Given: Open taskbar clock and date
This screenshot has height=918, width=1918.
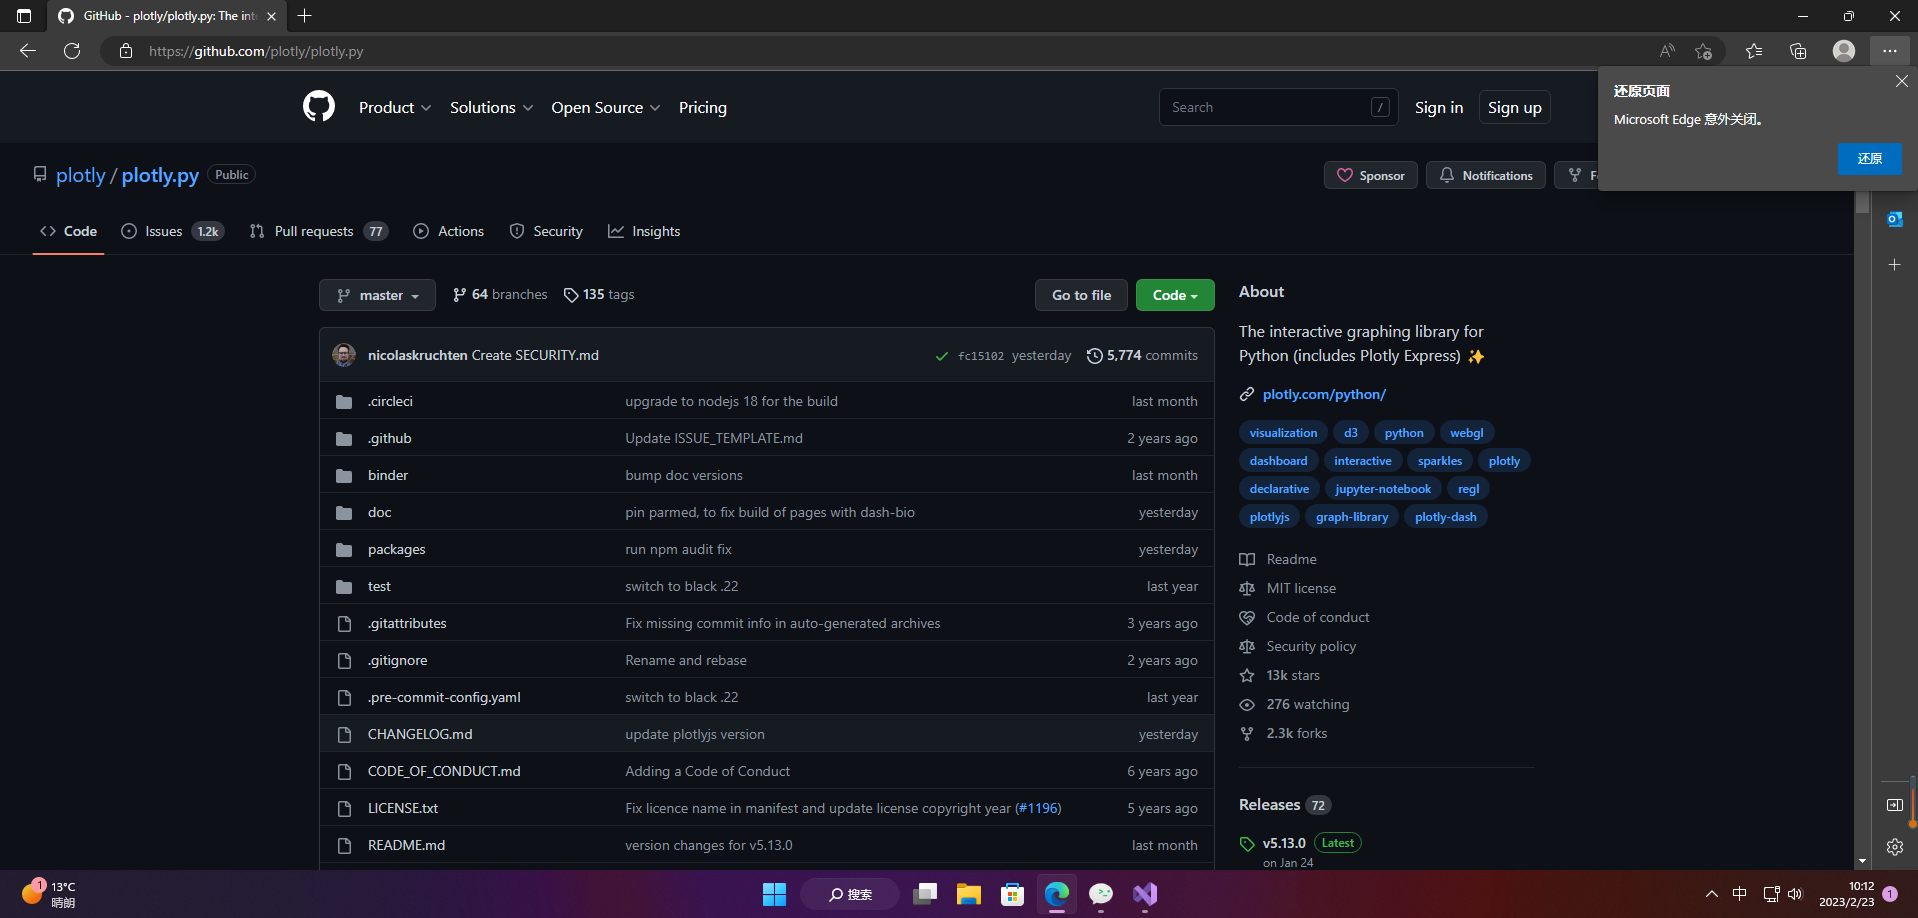Looking at the screenshot, I should tap(1847, 894).
